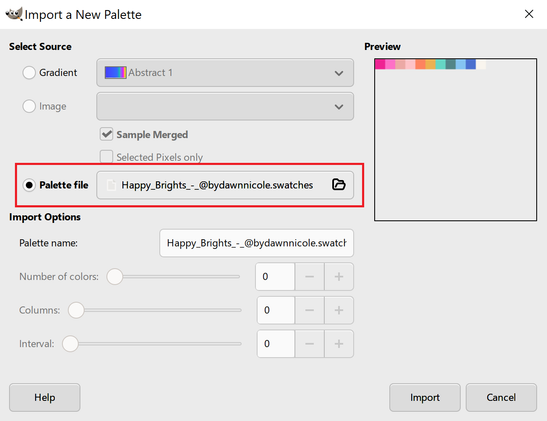This screenshot has width=547, height=421.
Task: Click the file icon before Happy_Brights filename
Action: pos(111,185)
